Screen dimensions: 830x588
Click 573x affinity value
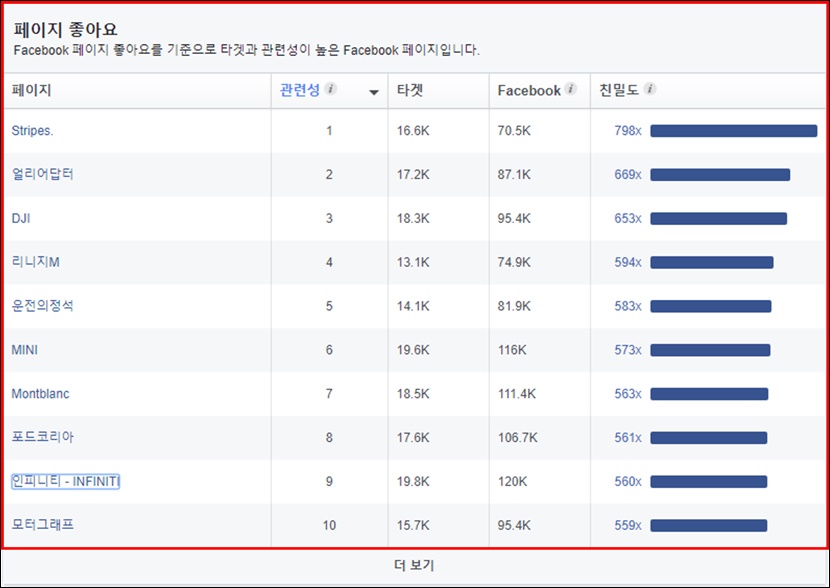point(628,350)
